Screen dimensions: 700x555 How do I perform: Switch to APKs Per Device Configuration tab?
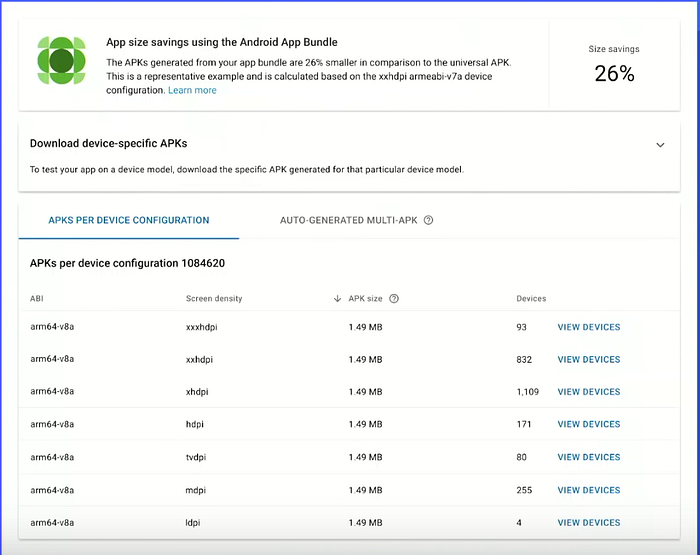129,220
